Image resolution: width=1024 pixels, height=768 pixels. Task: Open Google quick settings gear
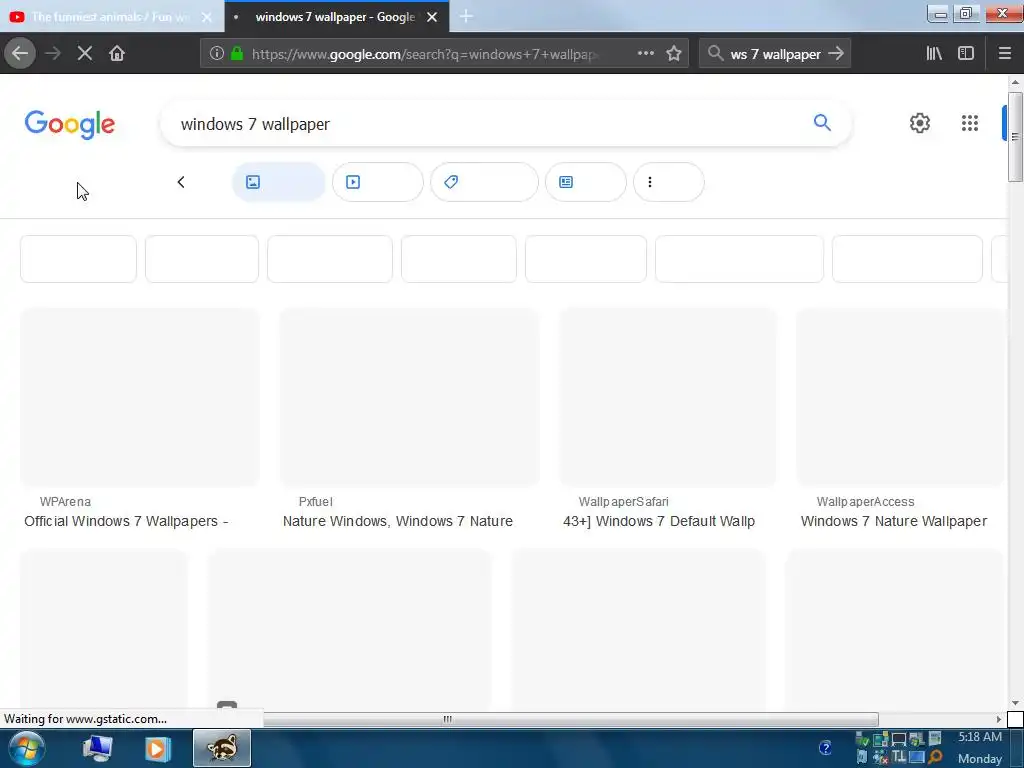(x=920, y=123)
